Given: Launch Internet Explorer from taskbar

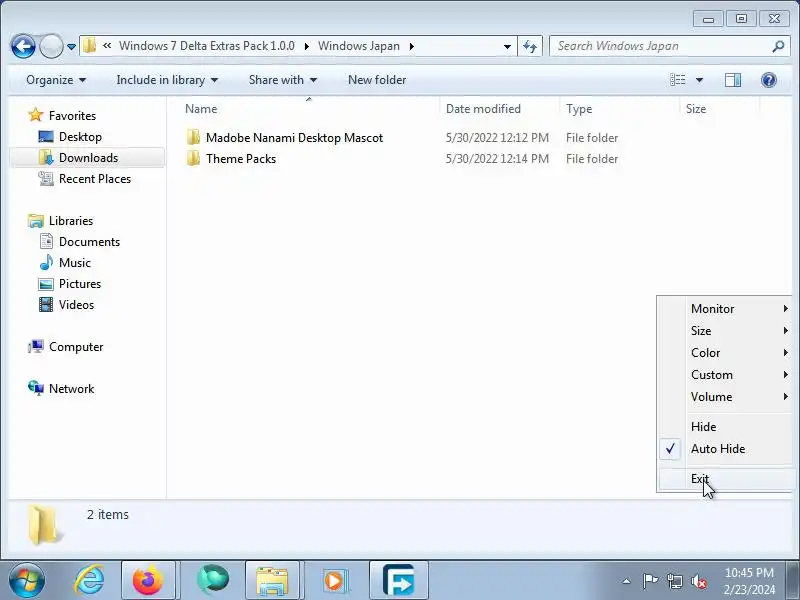Looking at the screenshot, I should (x=89, y=581).
